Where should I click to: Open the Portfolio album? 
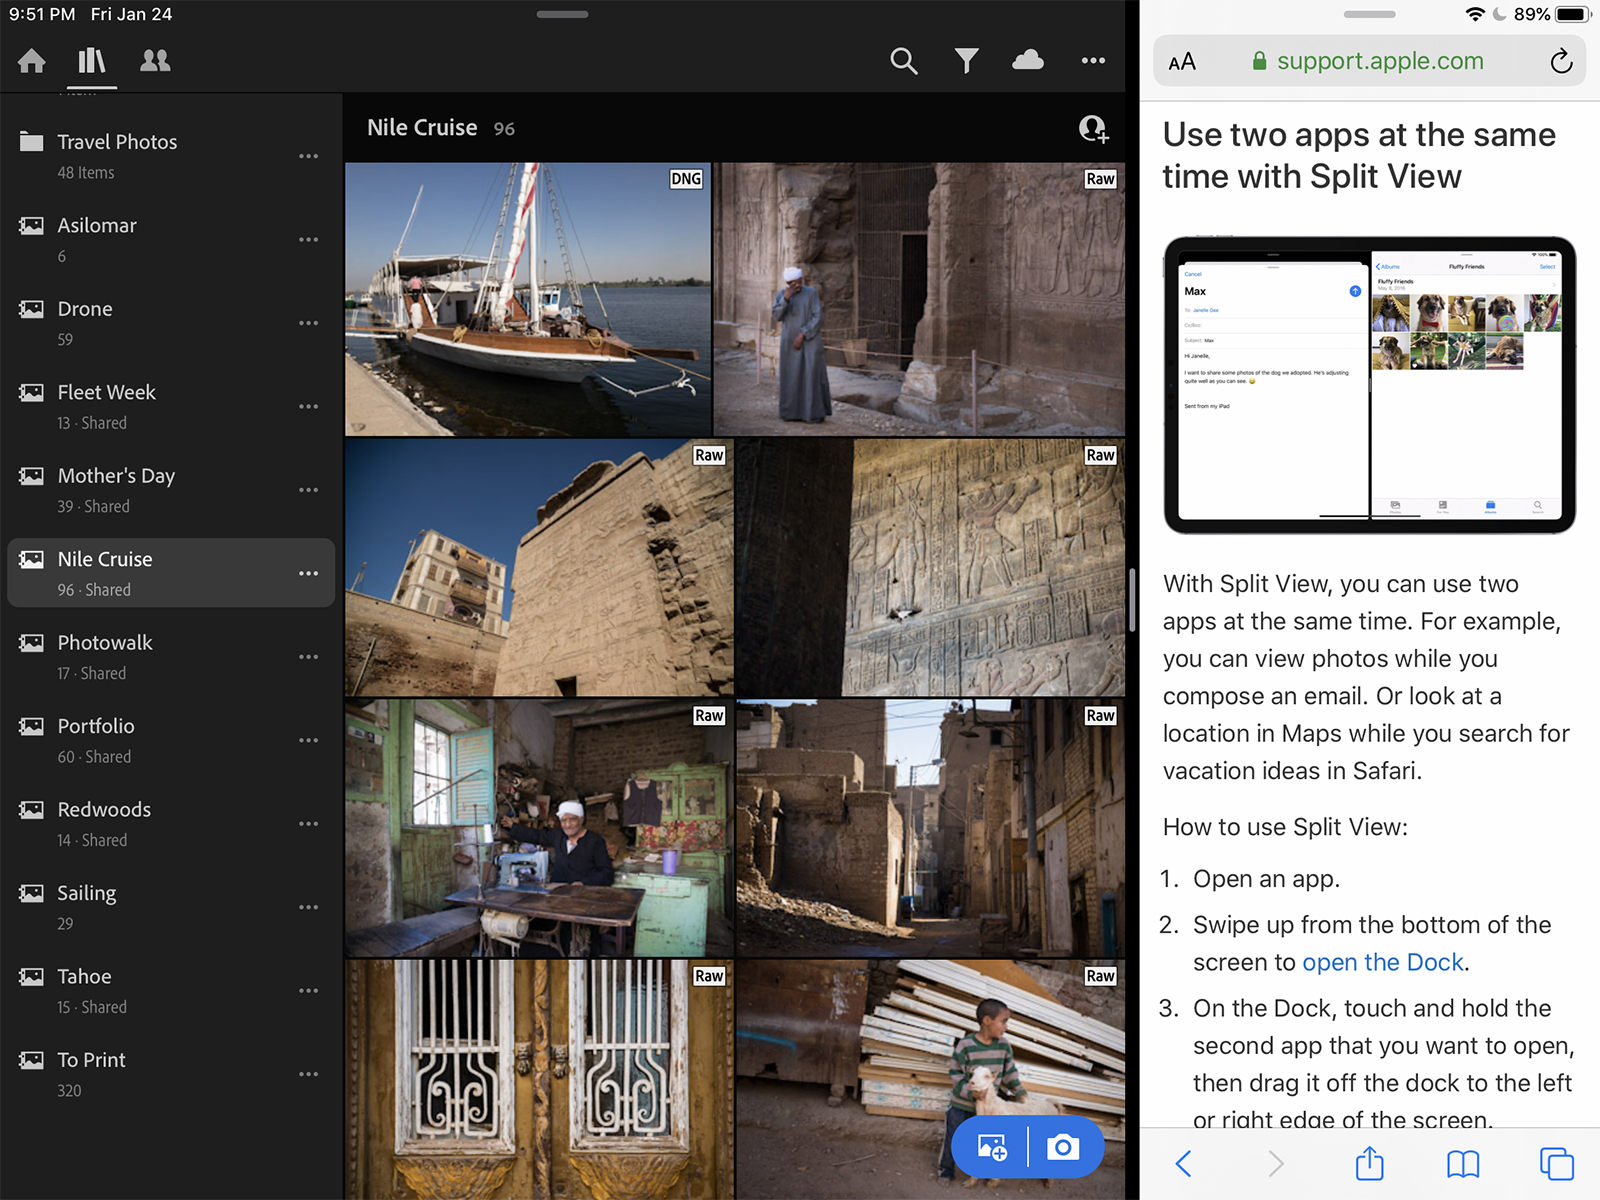coord(171,740)
